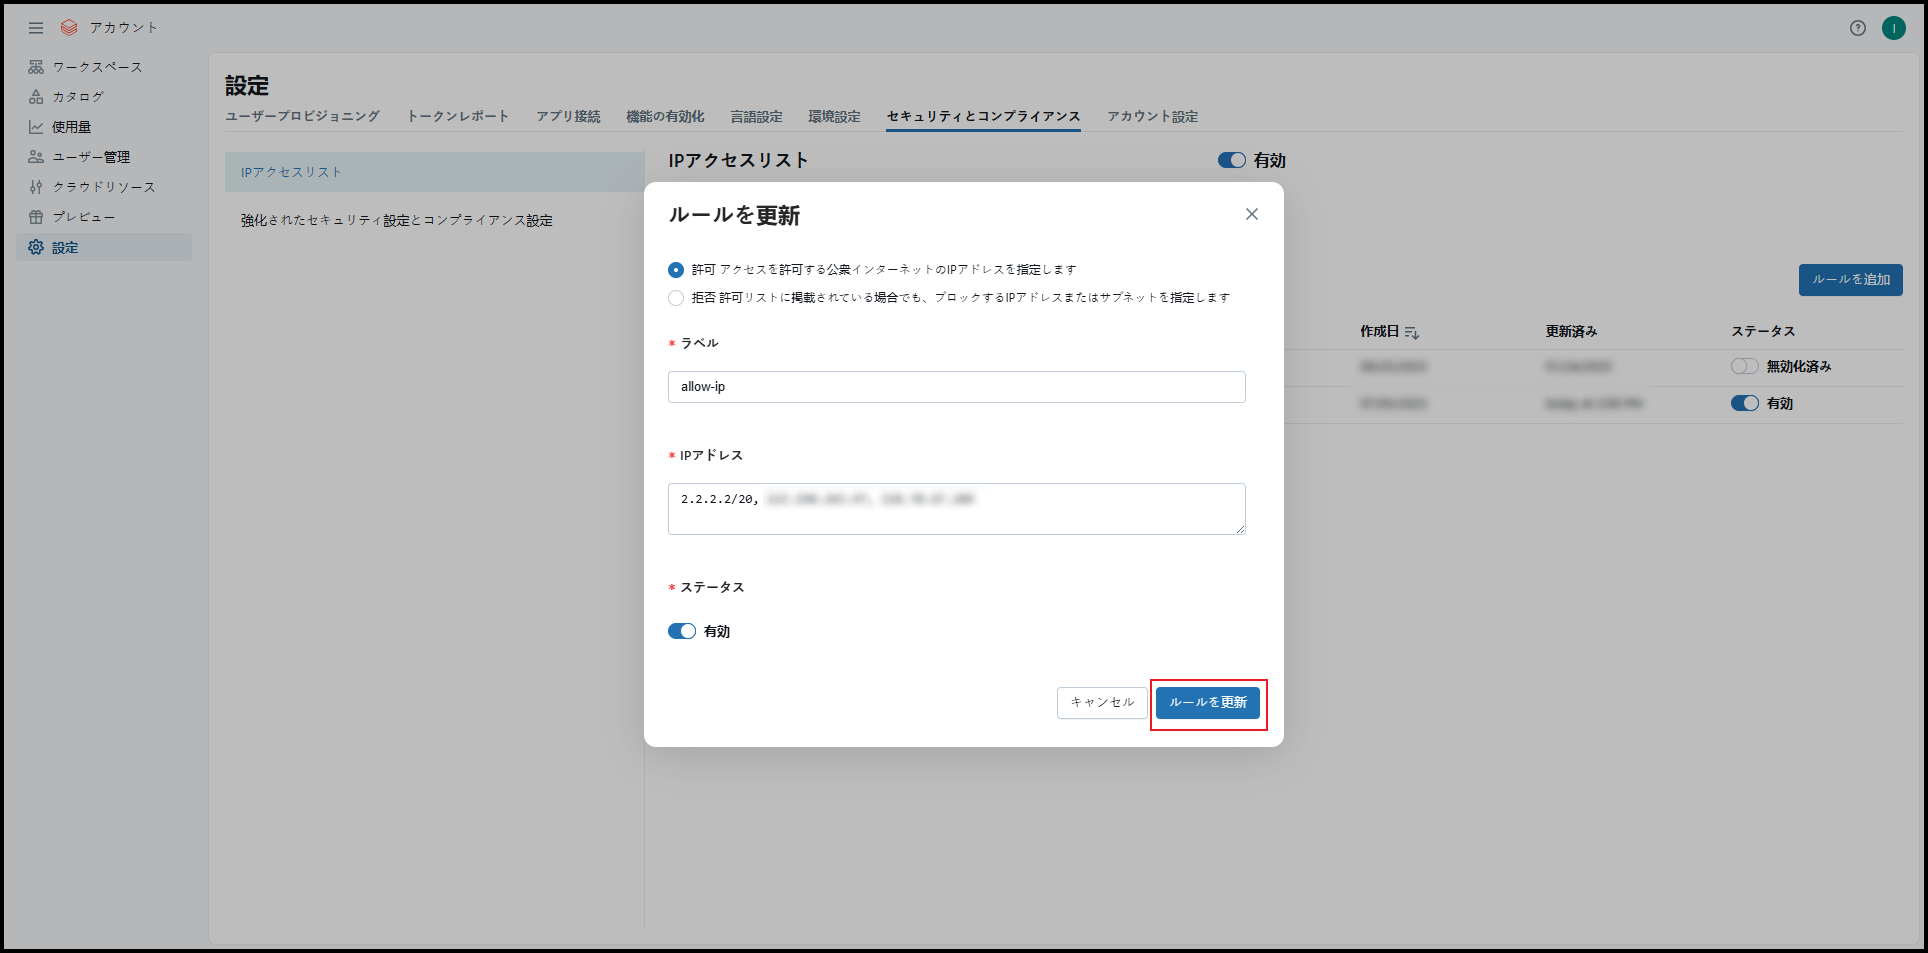The image size is (1928, 953).
Task: Open the hamburger menu icon
Action: (36, 28)
